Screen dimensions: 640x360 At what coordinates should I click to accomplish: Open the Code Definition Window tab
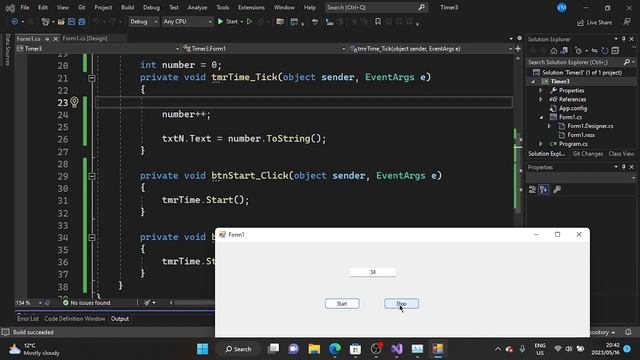[x=75, y=319]
